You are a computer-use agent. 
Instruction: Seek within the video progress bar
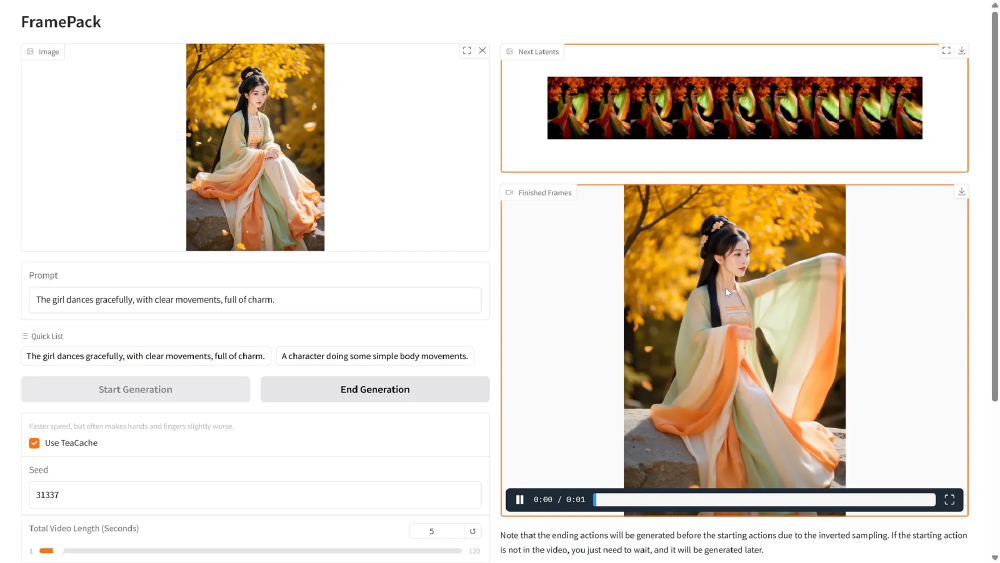(x=765, y=500)
